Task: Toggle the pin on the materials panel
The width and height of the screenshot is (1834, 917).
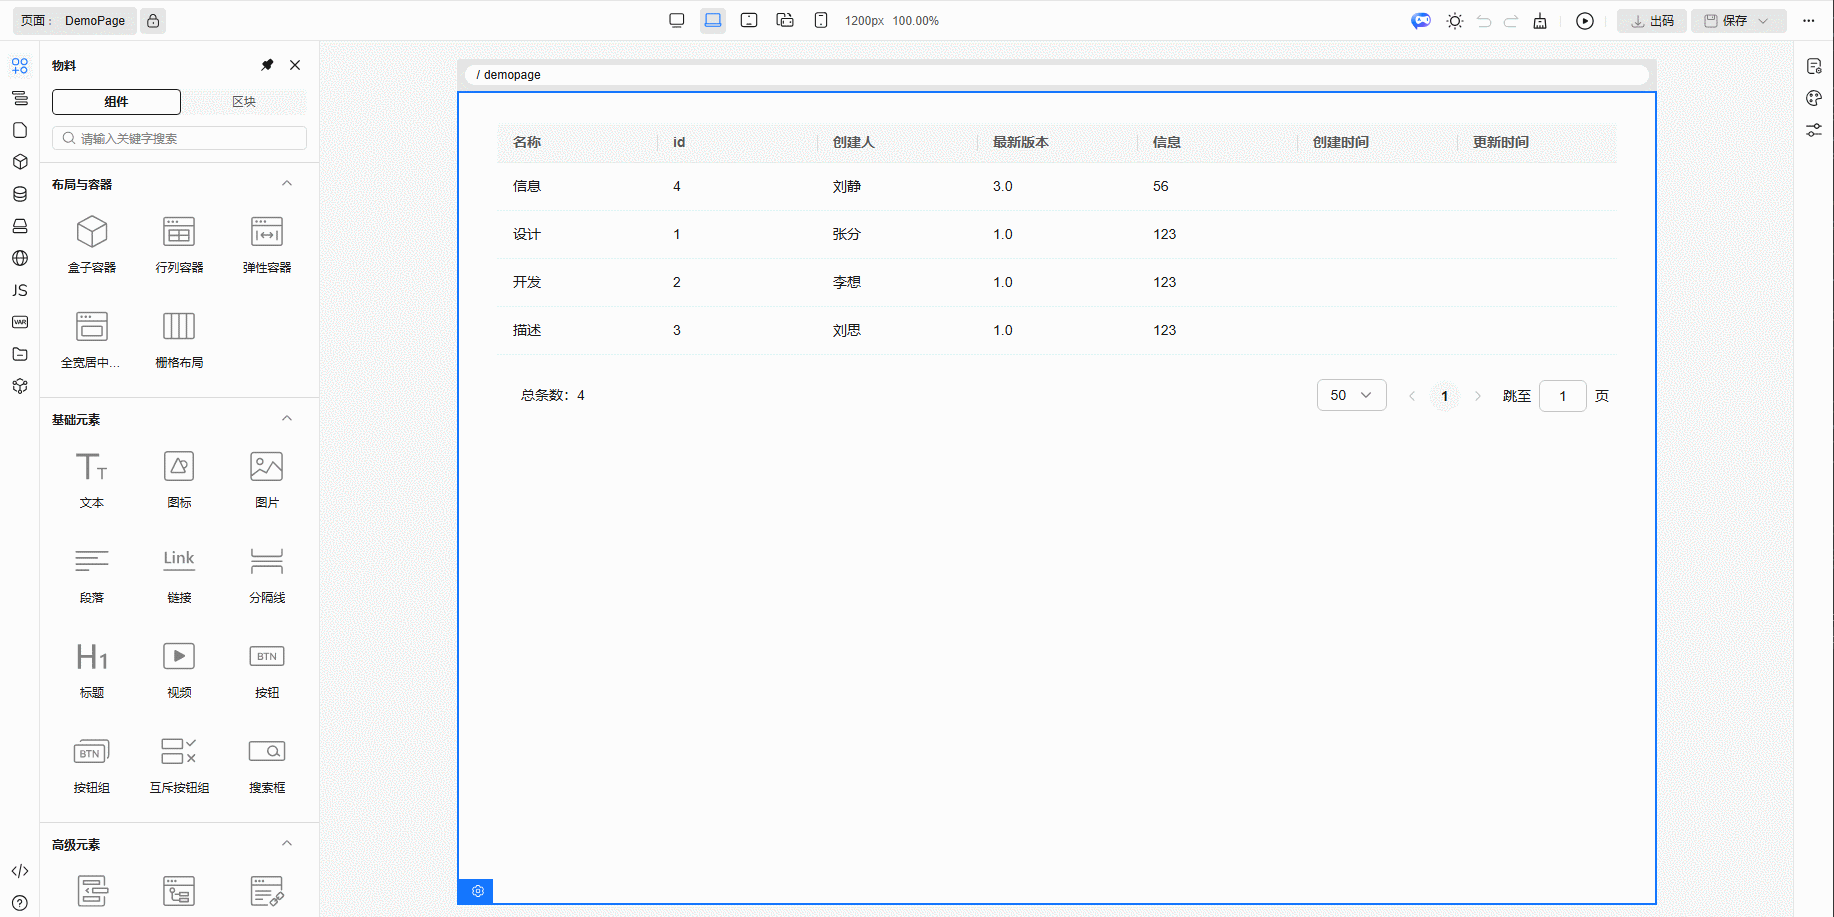Action: tap(267, 65)
